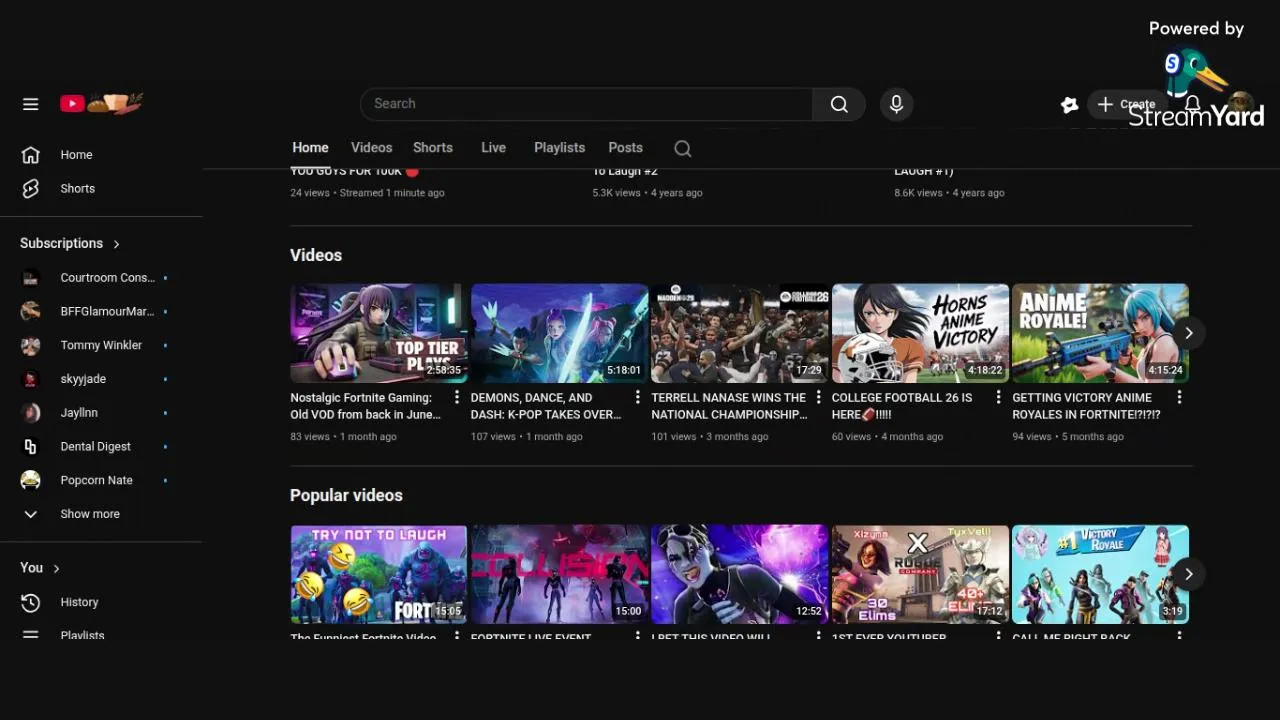1280x720 pixels.
Task: Open options for GETTING VICTORY ANIME ROYALES video
Action: [x=1179, y=397]
